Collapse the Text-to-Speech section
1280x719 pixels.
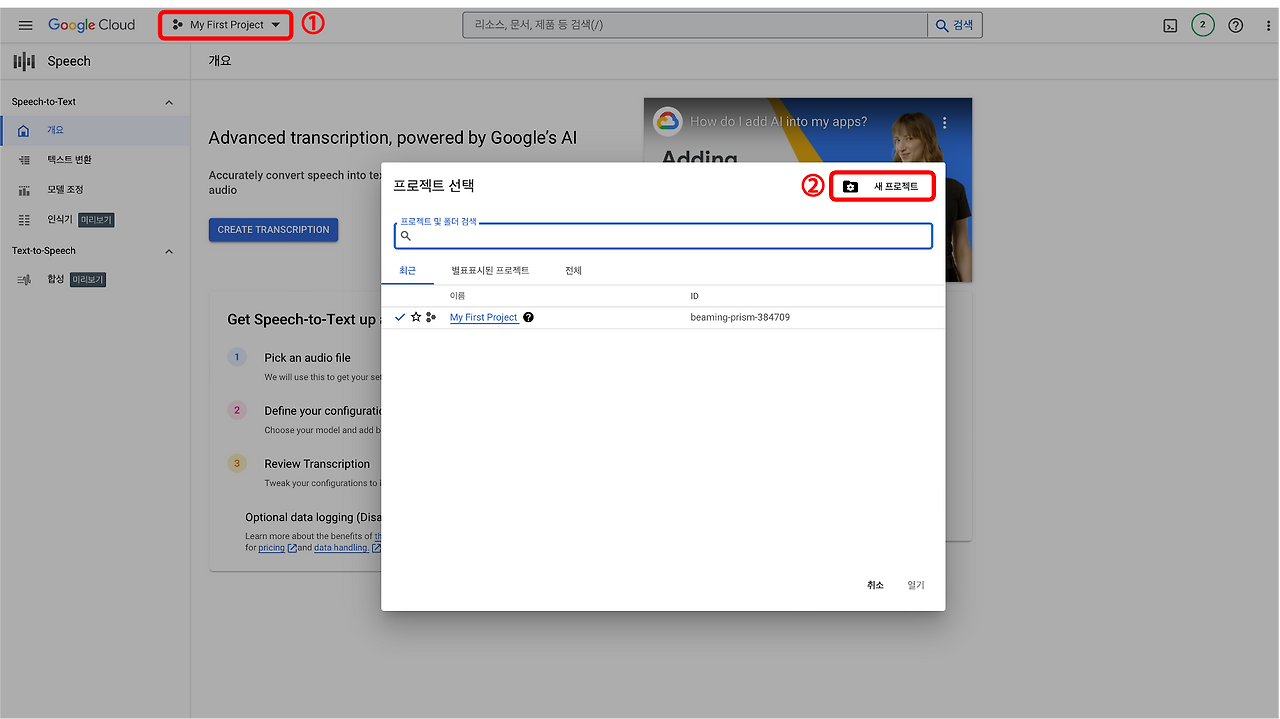pyautogui.click(x=168, y=250)
